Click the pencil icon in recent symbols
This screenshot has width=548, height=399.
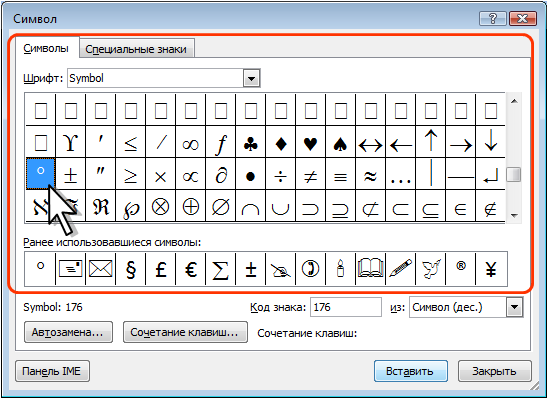(401, 269)
